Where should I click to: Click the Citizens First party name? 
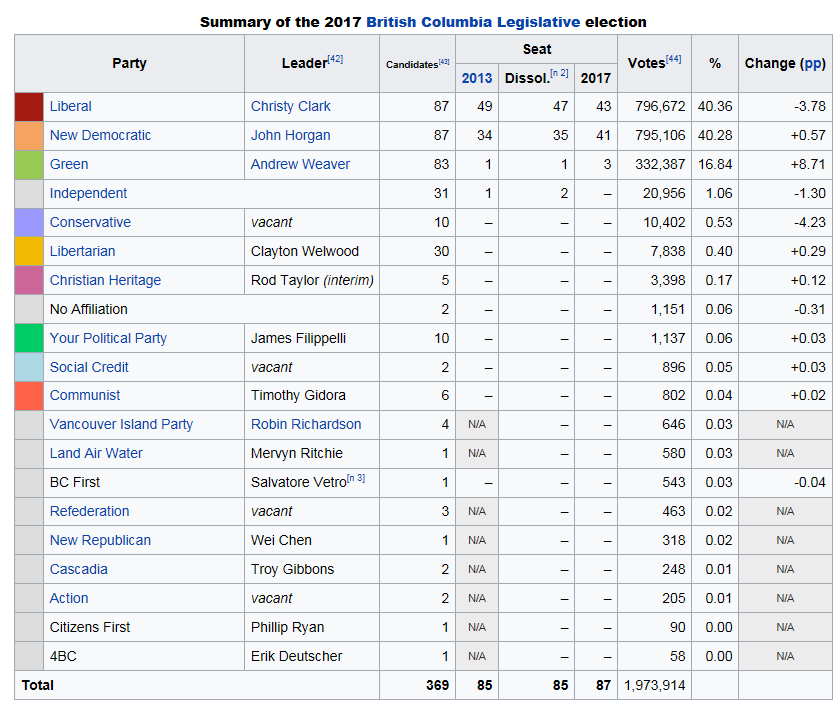click(x=90, y=626)
